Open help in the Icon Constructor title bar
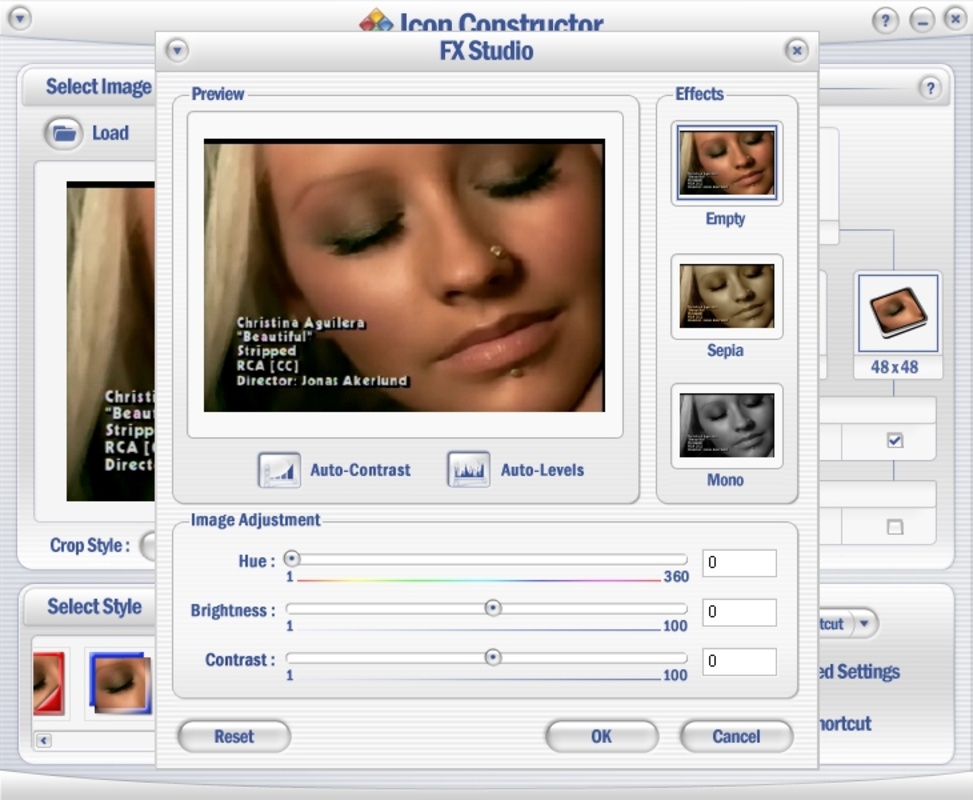Viewport: 973px width, 800px height. point(885,21)
